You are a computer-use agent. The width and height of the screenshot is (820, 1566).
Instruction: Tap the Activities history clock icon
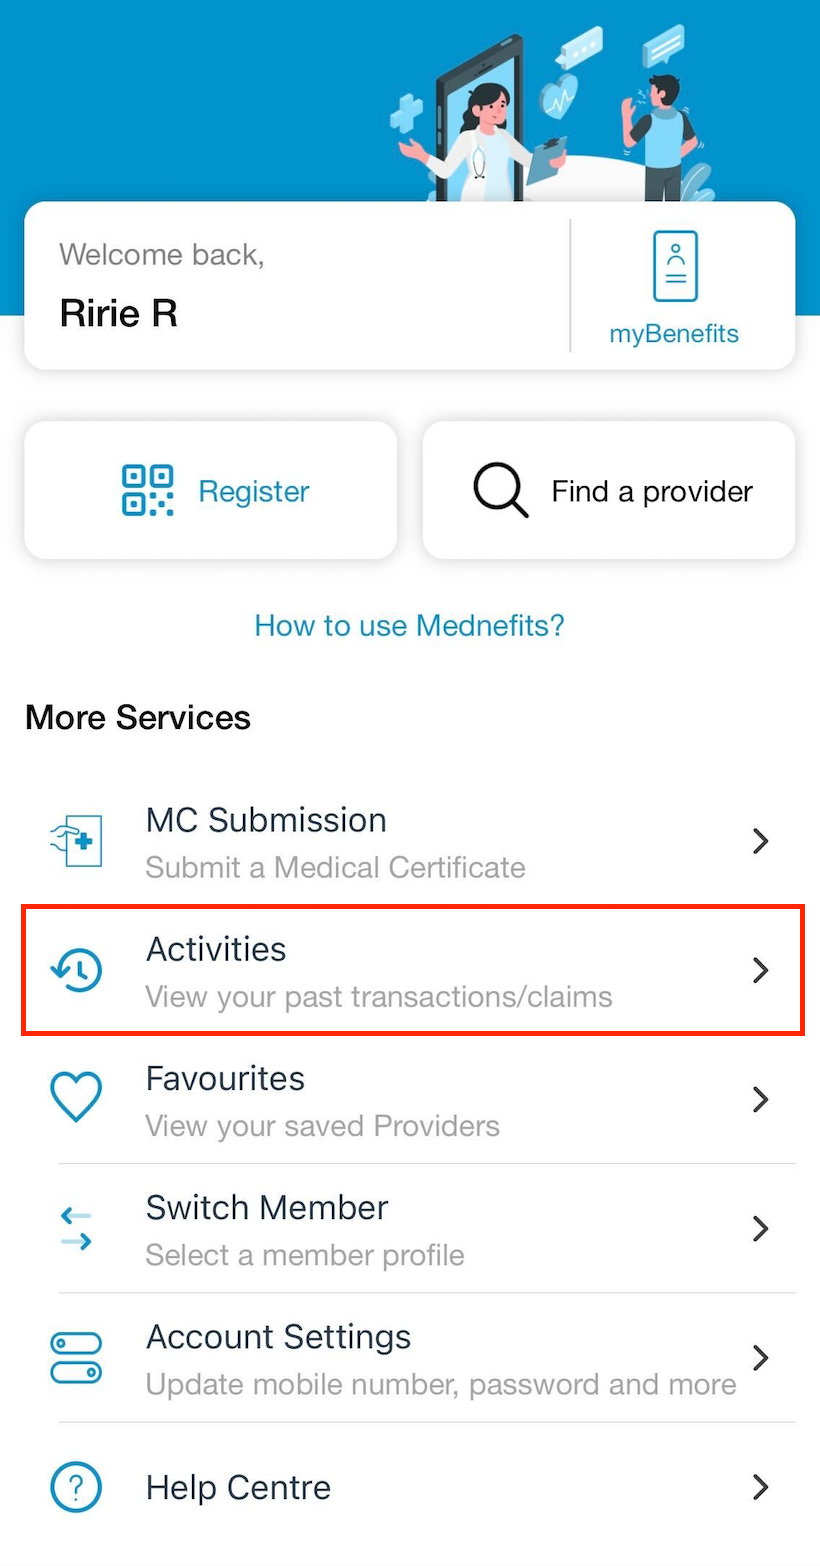[x=76, y=970]
